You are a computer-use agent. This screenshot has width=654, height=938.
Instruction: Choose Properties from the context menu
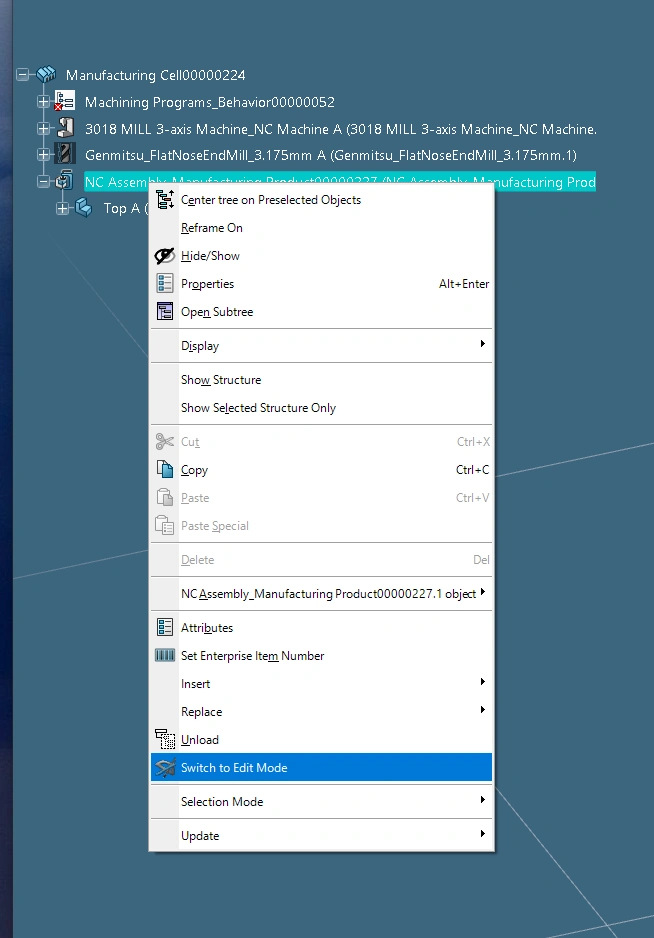click(x=207, y=284)
